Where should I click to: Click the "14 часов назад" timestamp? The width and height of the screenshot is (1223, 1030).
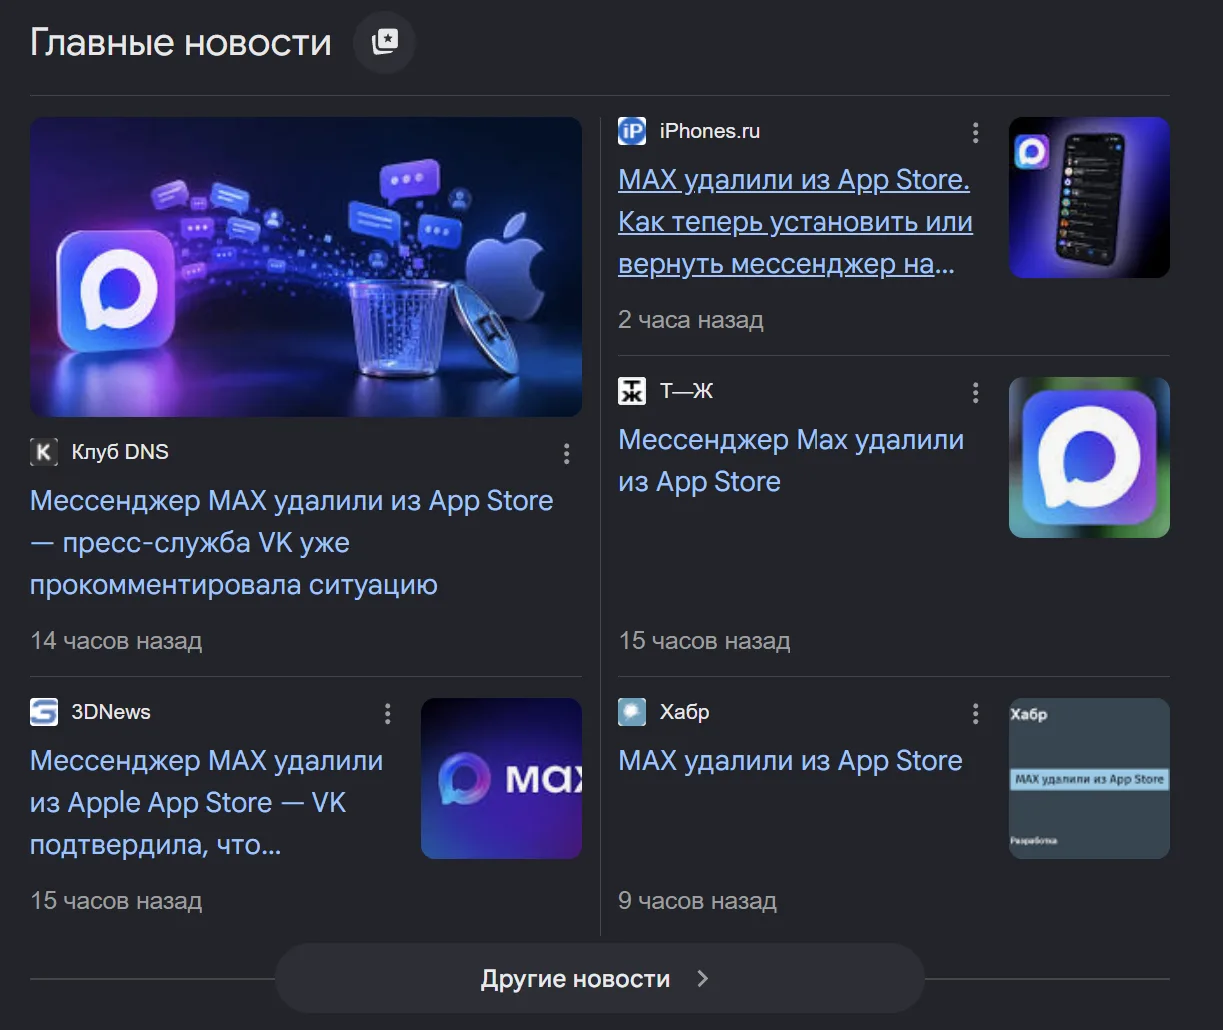click(116, 641)
